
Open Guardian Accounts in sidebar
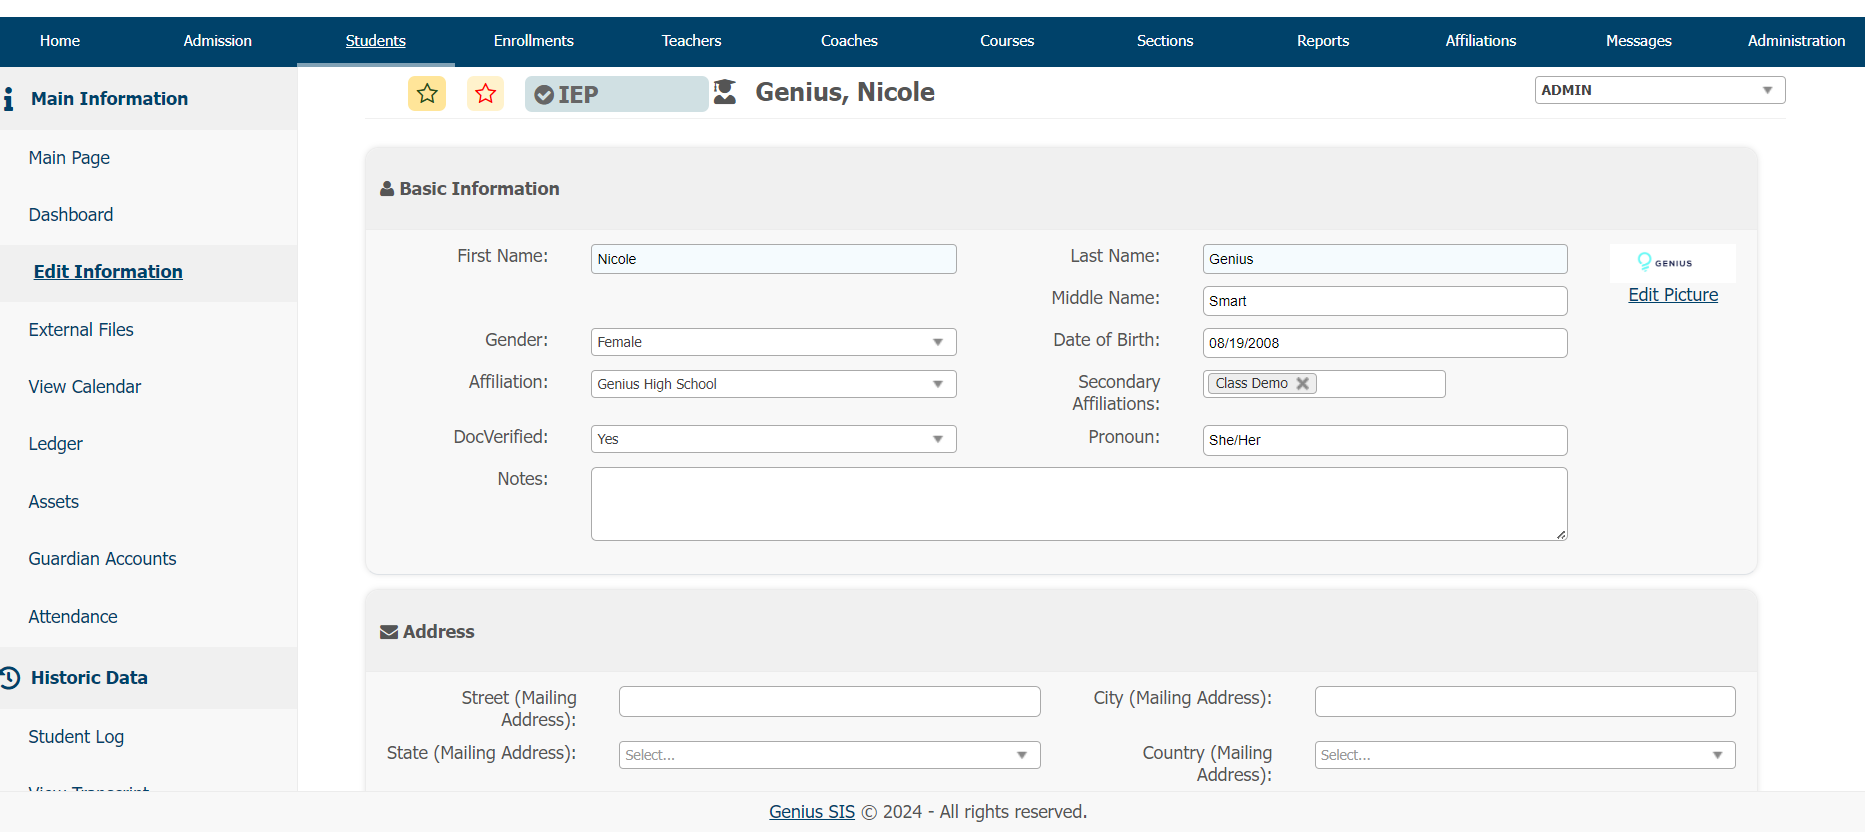pyautogui.click(x=102, y=559)
